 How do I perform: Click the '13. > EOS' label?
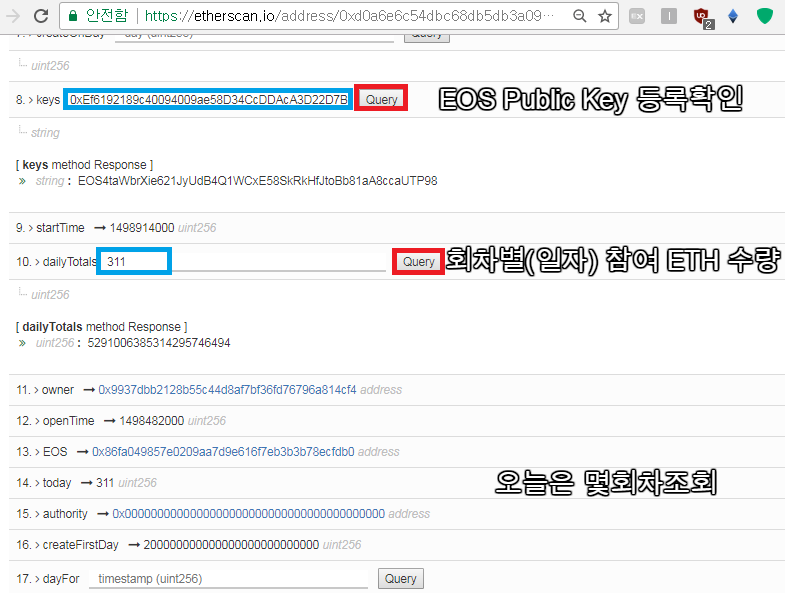(x=42, y=452)
